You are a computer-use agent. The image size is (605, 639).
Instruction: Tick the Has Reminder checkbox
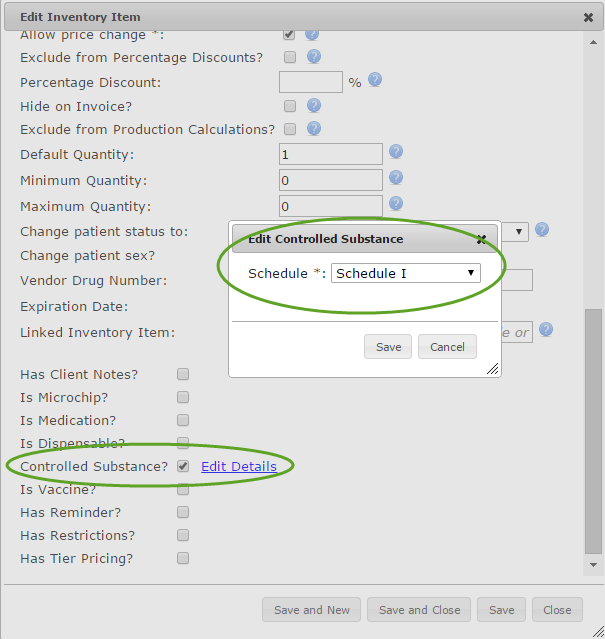[183, 512]
